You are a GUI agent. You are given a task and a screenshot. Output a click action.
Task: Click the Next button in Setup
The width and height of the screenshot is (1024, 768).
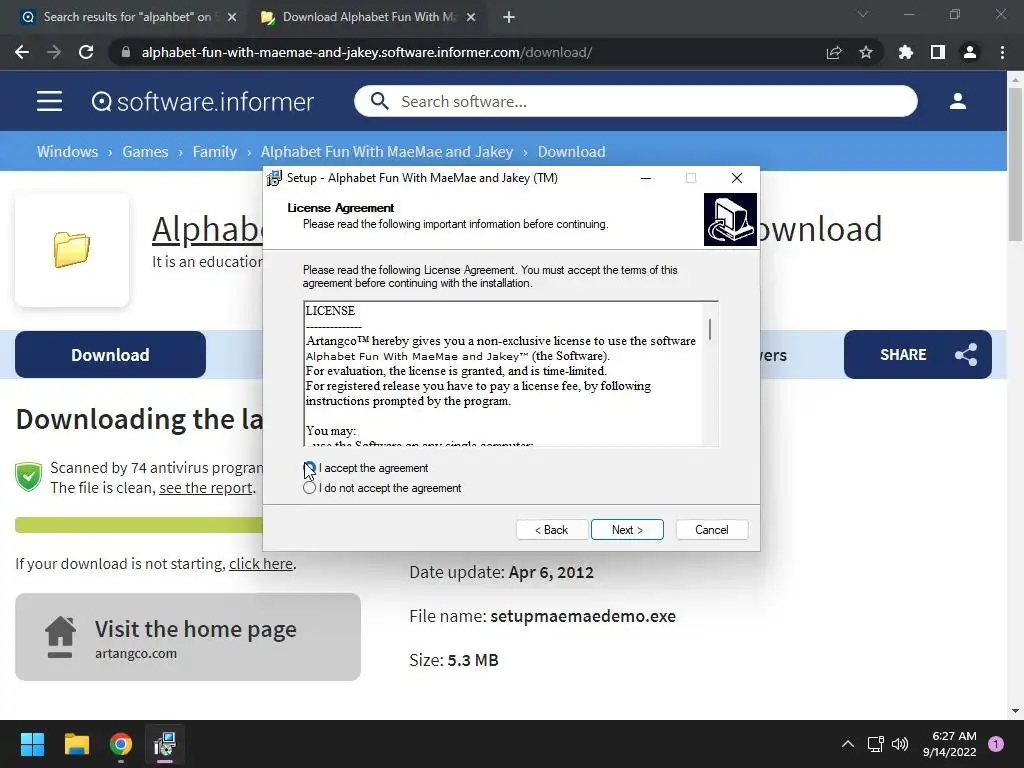pyautogui.click(x=627, y=530)
